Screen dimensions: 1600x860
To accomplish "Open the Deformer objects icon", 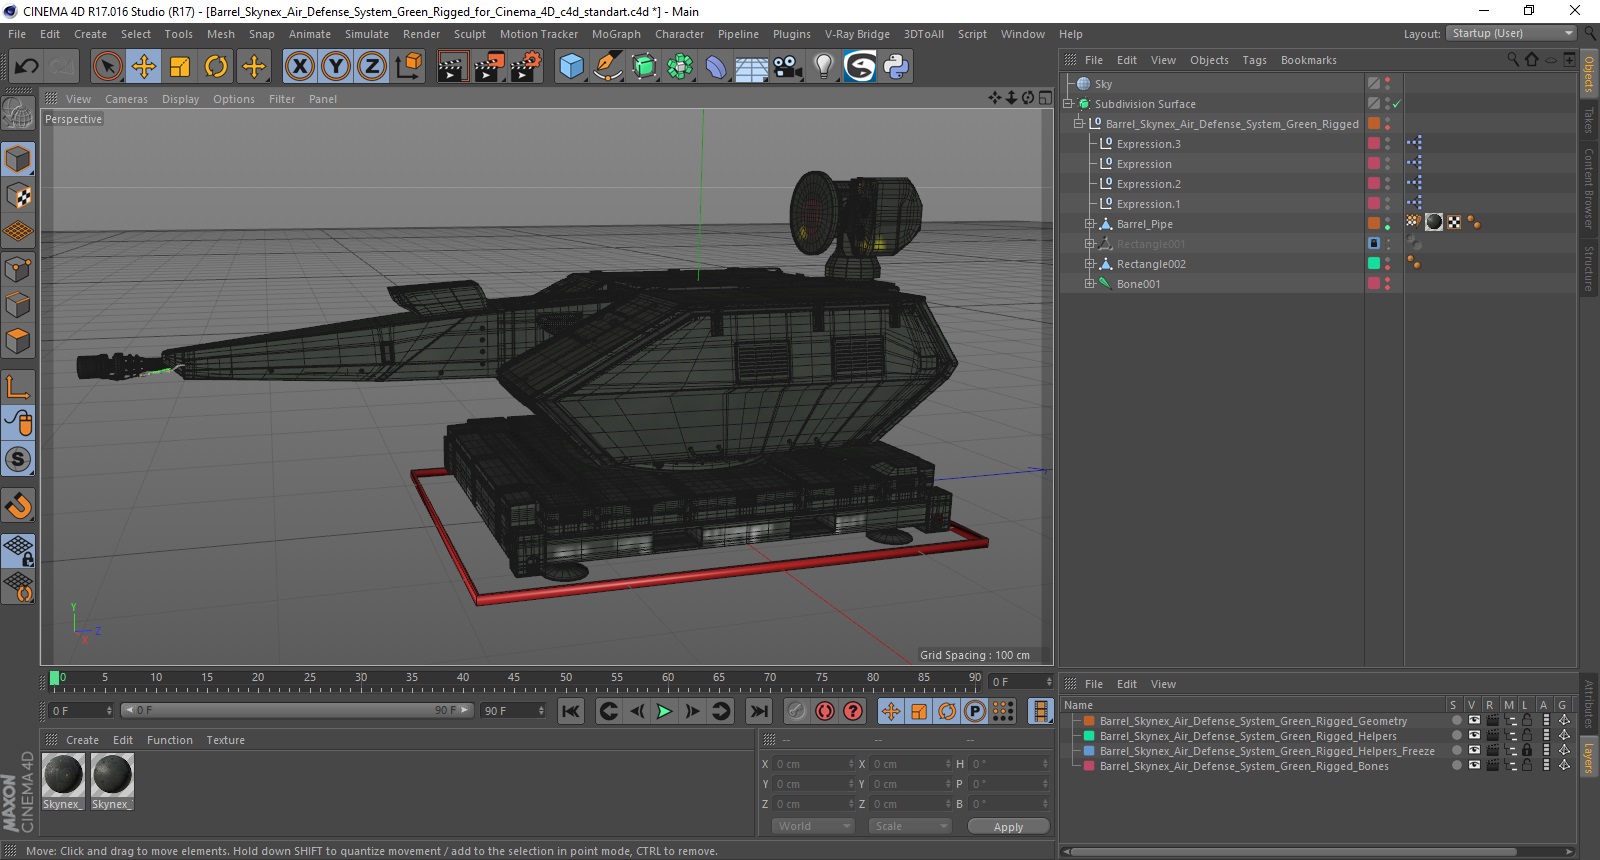I will click(716, 67).
